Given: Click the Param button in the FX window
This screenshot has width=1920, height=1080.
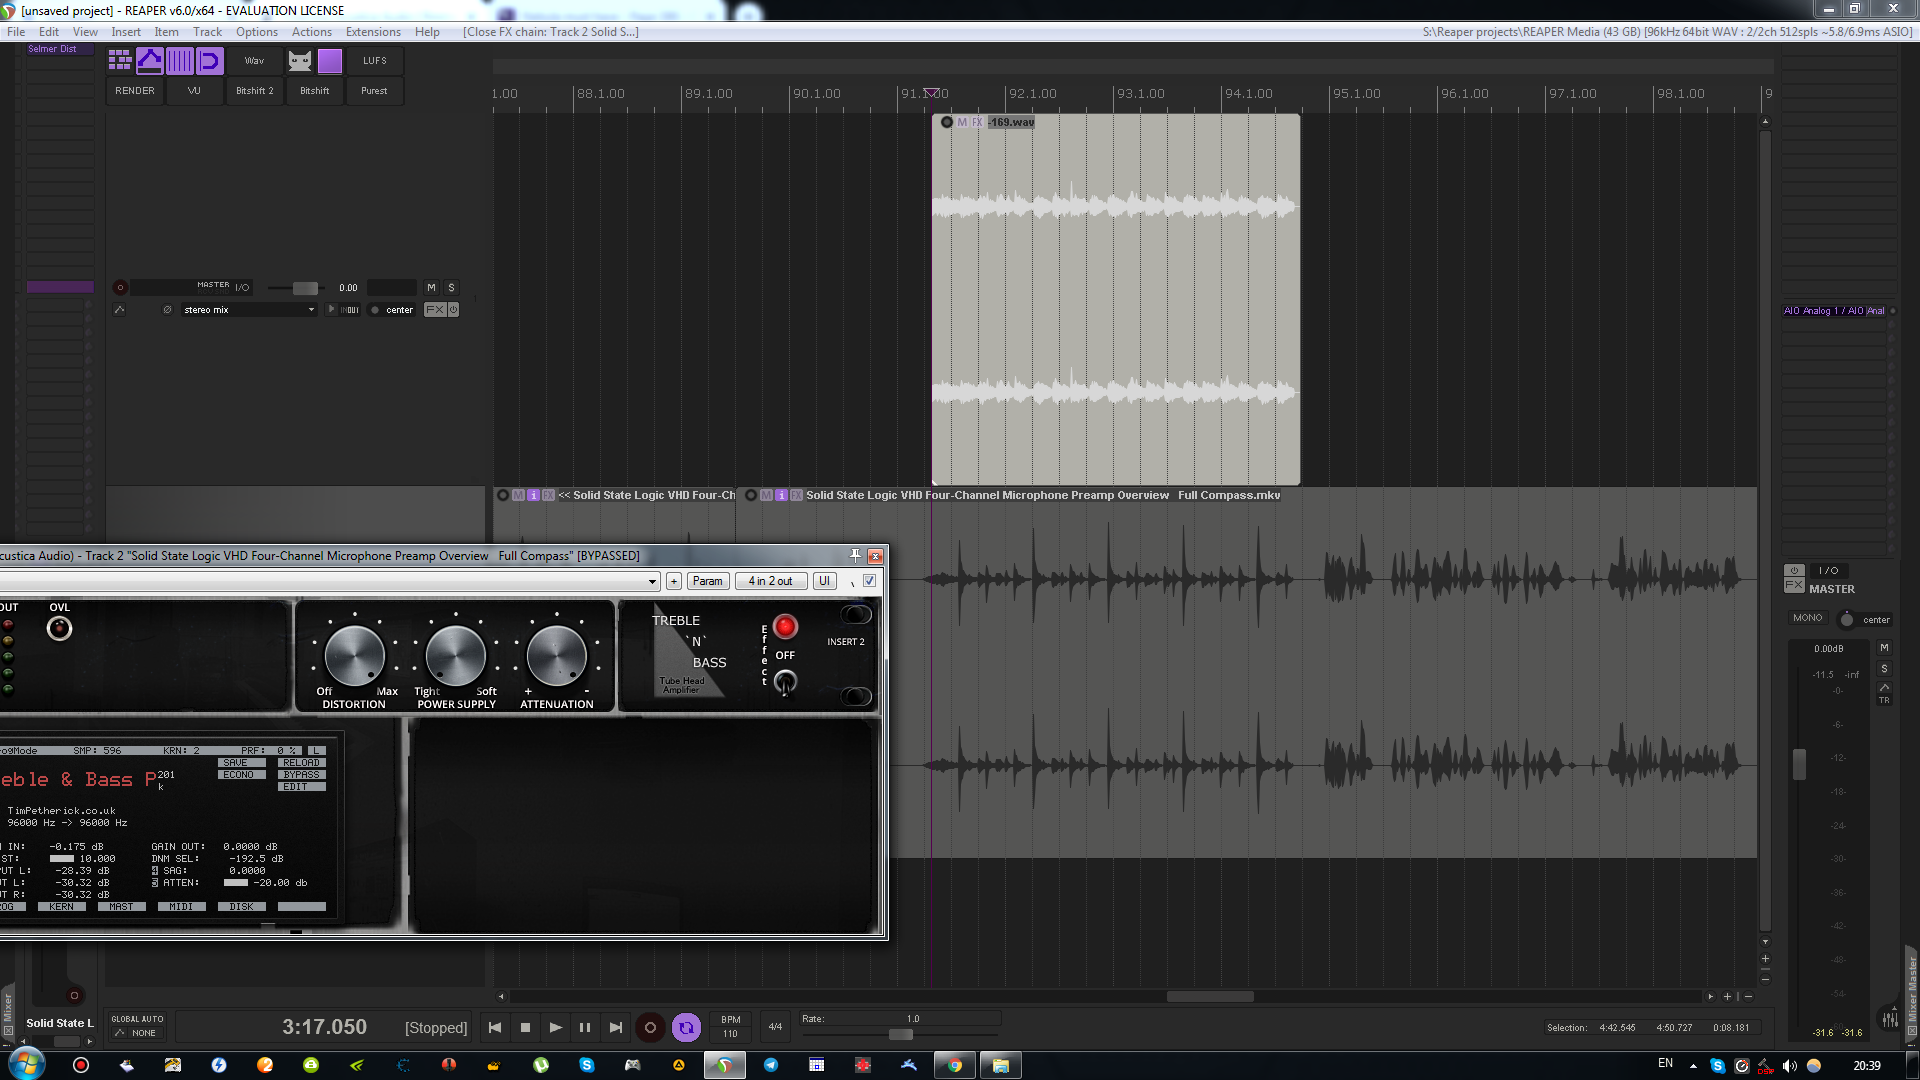Looking at the screenshot, I should pyautogui.click(x=707, y=581).
